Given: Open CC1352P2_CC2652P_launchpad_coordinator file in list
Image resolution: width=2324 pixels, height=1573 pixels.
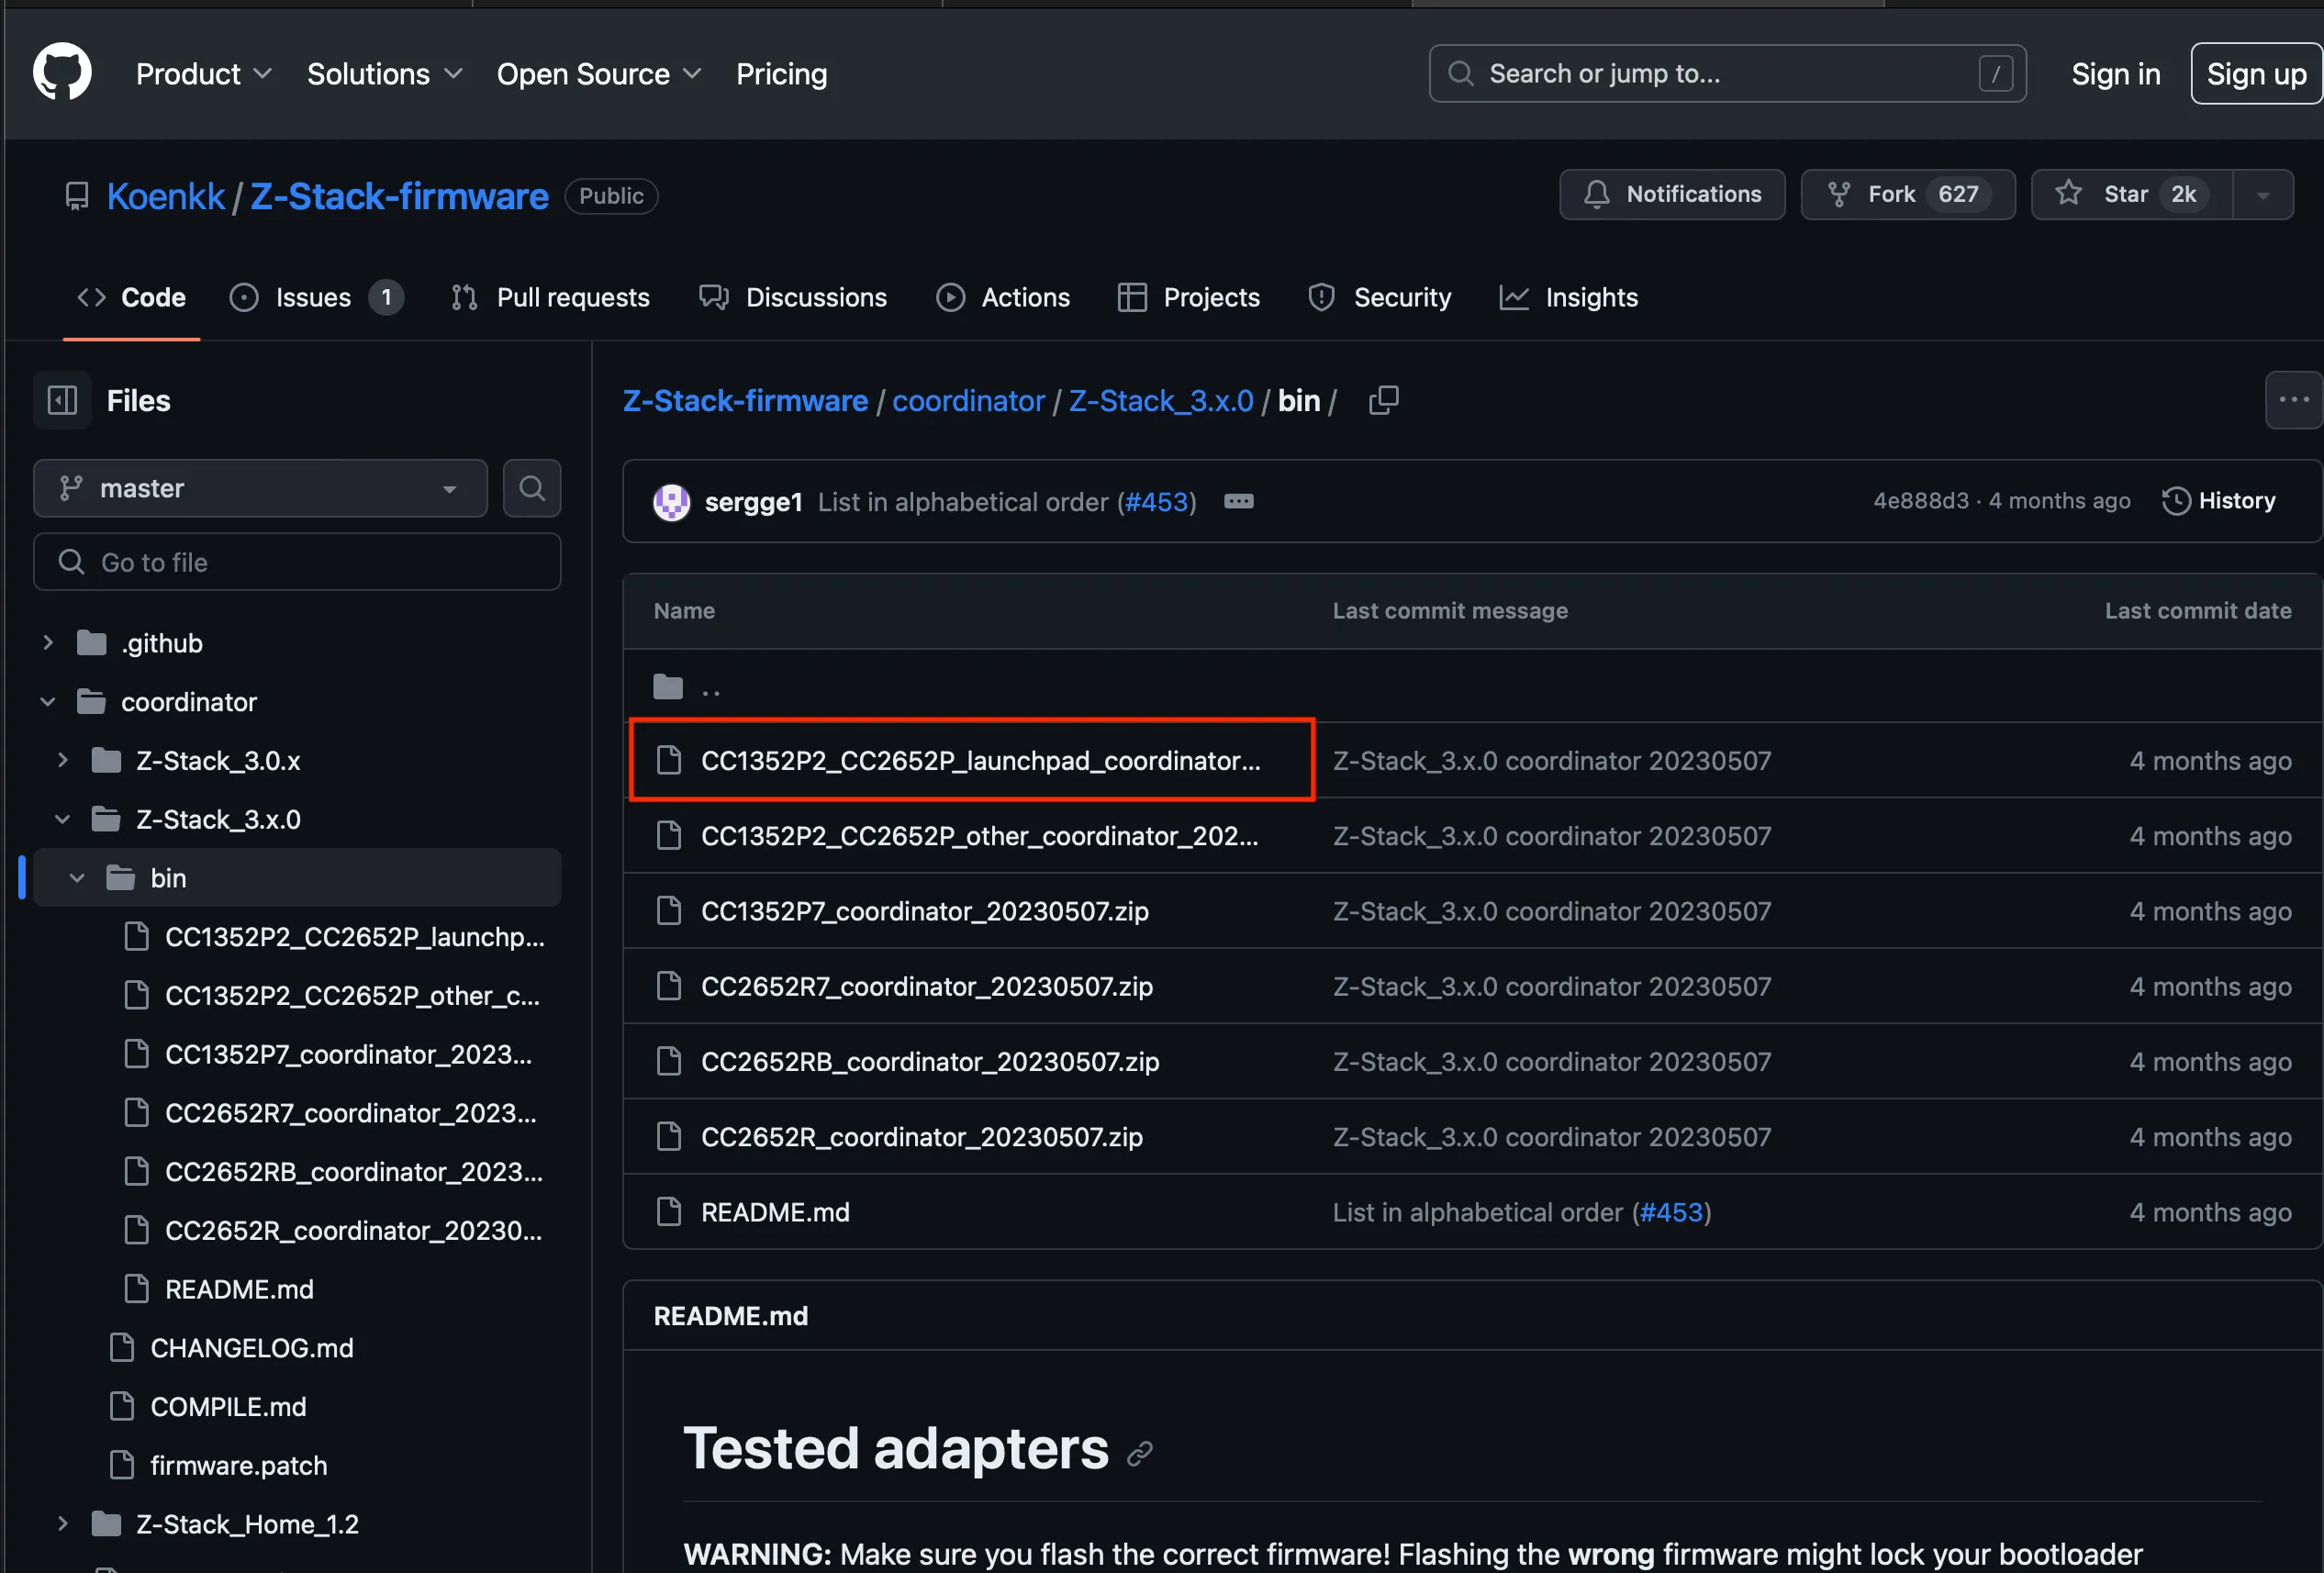Looking at the screenshot, I should 980,761.
